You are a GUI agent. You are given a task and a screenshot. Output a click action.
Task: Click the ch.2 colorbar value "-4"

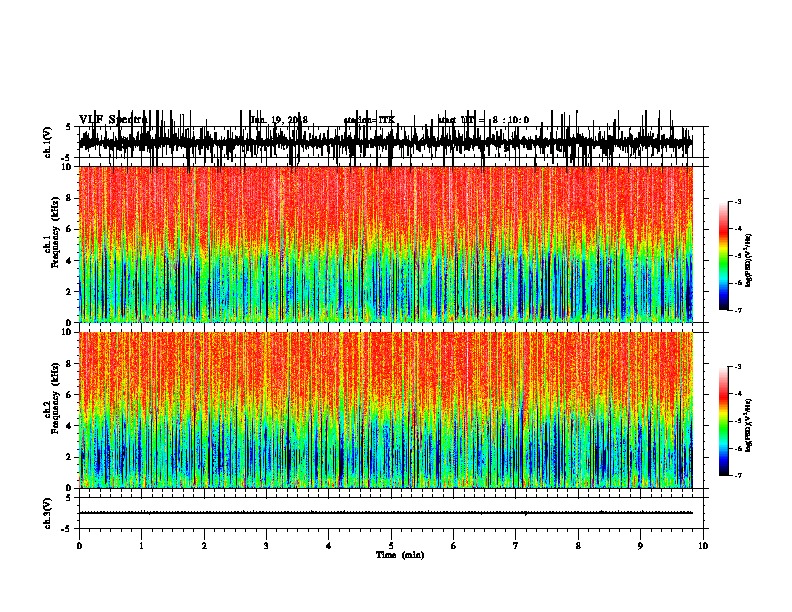point(737,394)
